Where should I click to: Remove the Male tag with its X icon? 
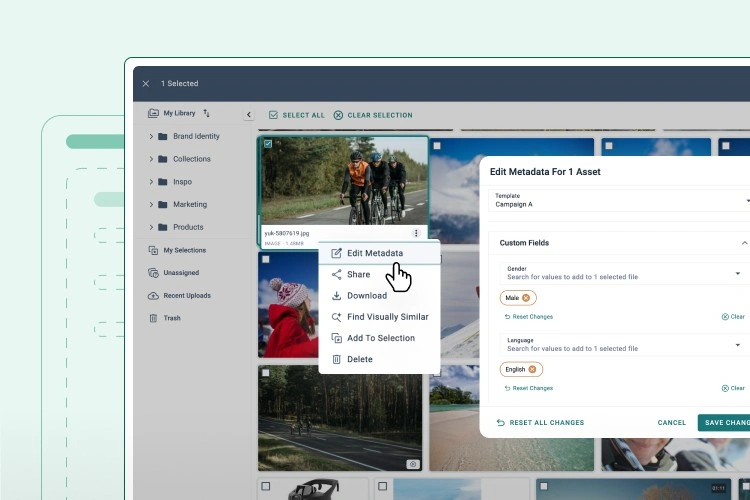[526, 297]
